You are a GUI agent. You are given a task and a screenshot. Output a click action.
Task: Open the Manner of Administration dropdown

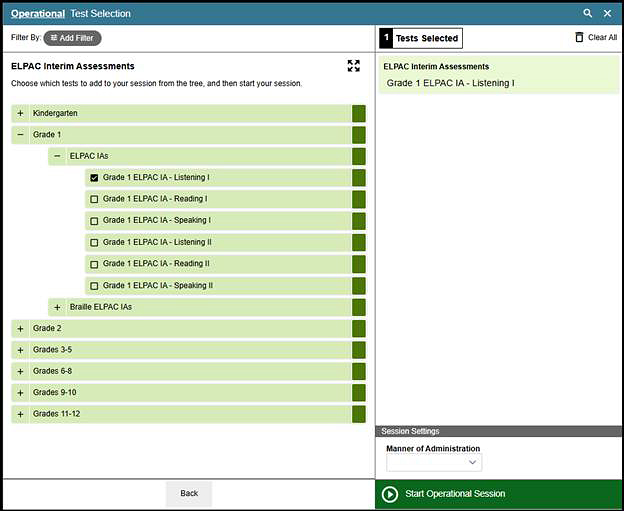pos(434,462)
